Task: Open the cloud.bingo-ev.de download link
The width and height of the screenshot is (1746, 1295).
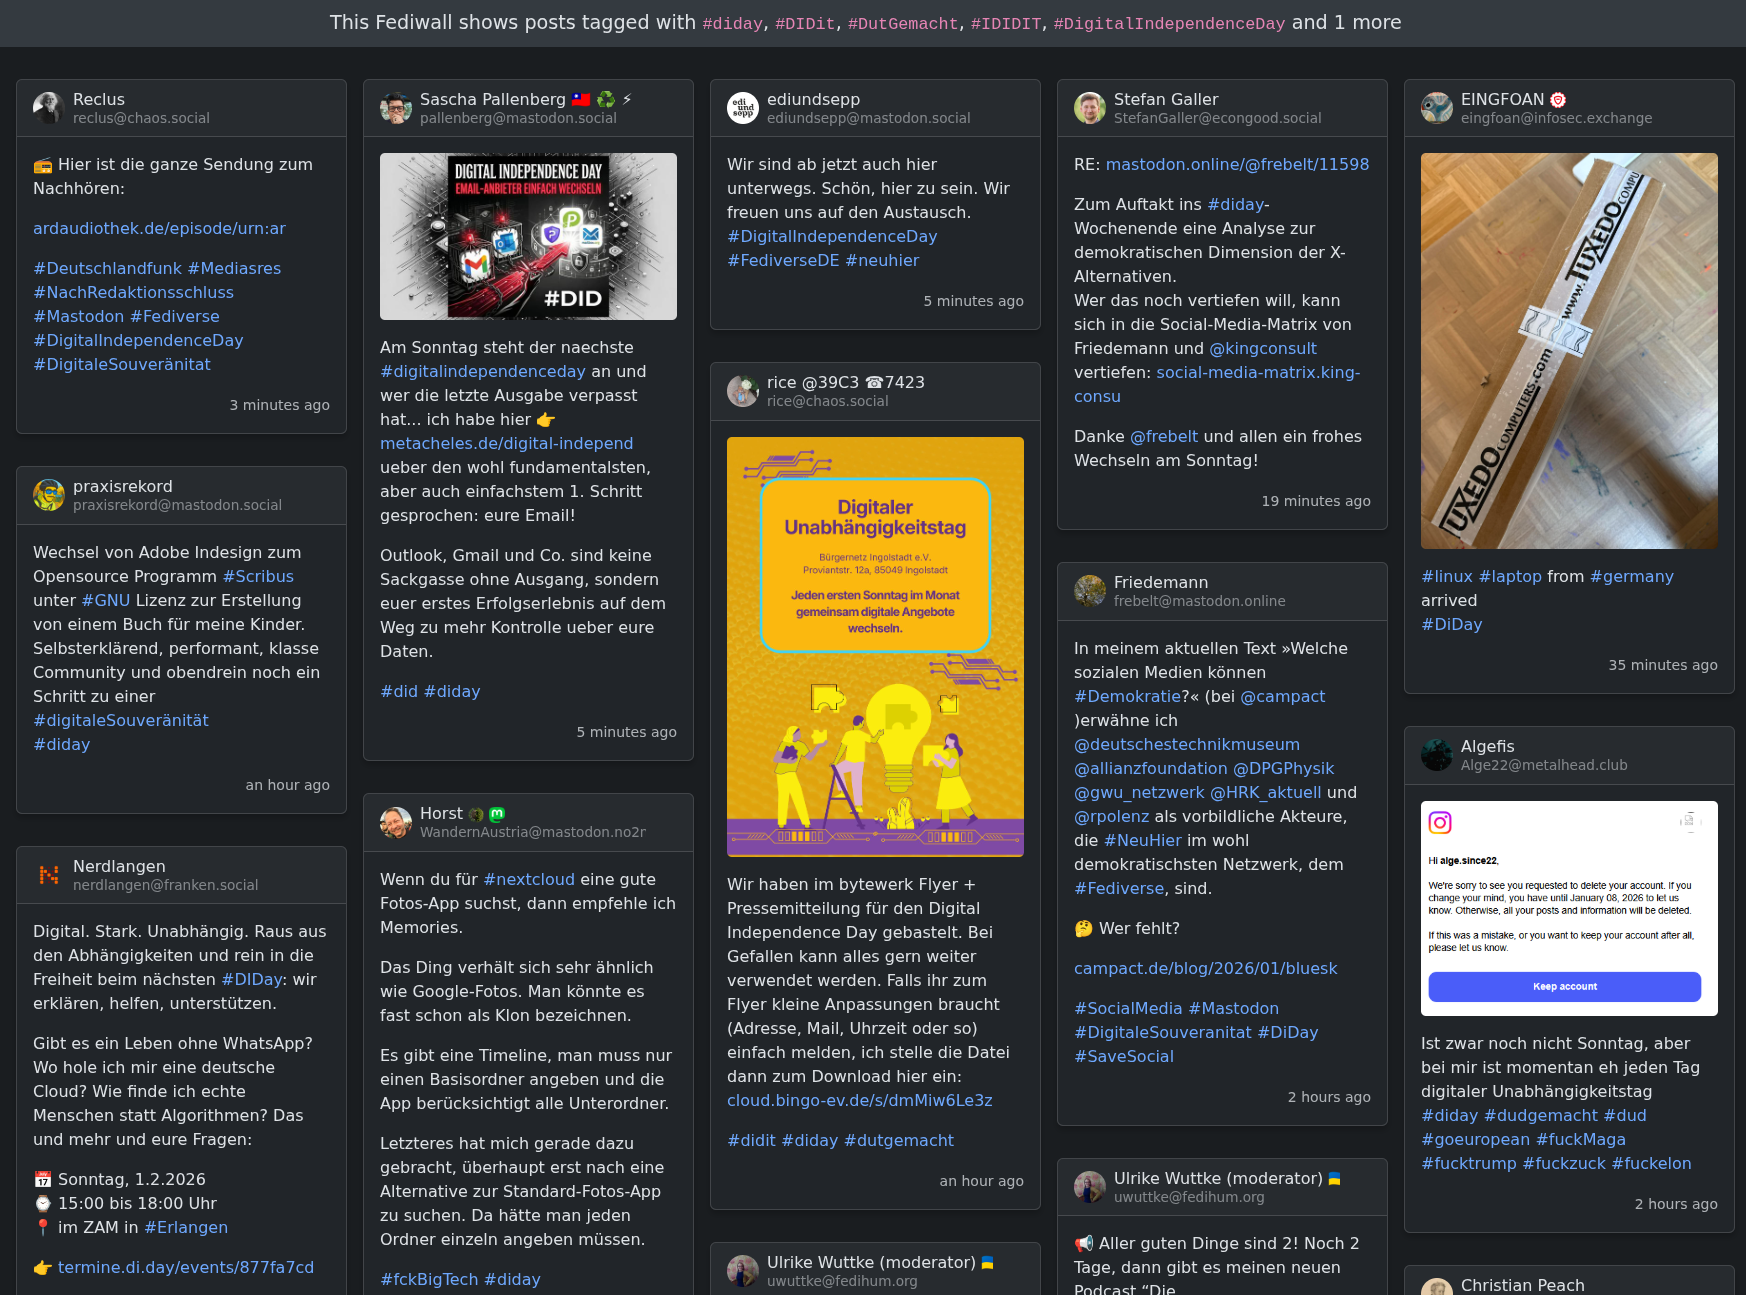Action: tap(859, 1100)
